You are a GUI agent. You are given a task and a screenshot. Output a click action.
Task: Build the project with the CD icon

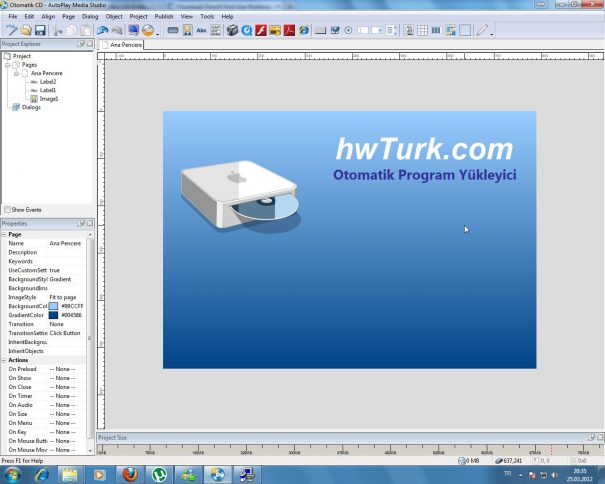(148, 30)
